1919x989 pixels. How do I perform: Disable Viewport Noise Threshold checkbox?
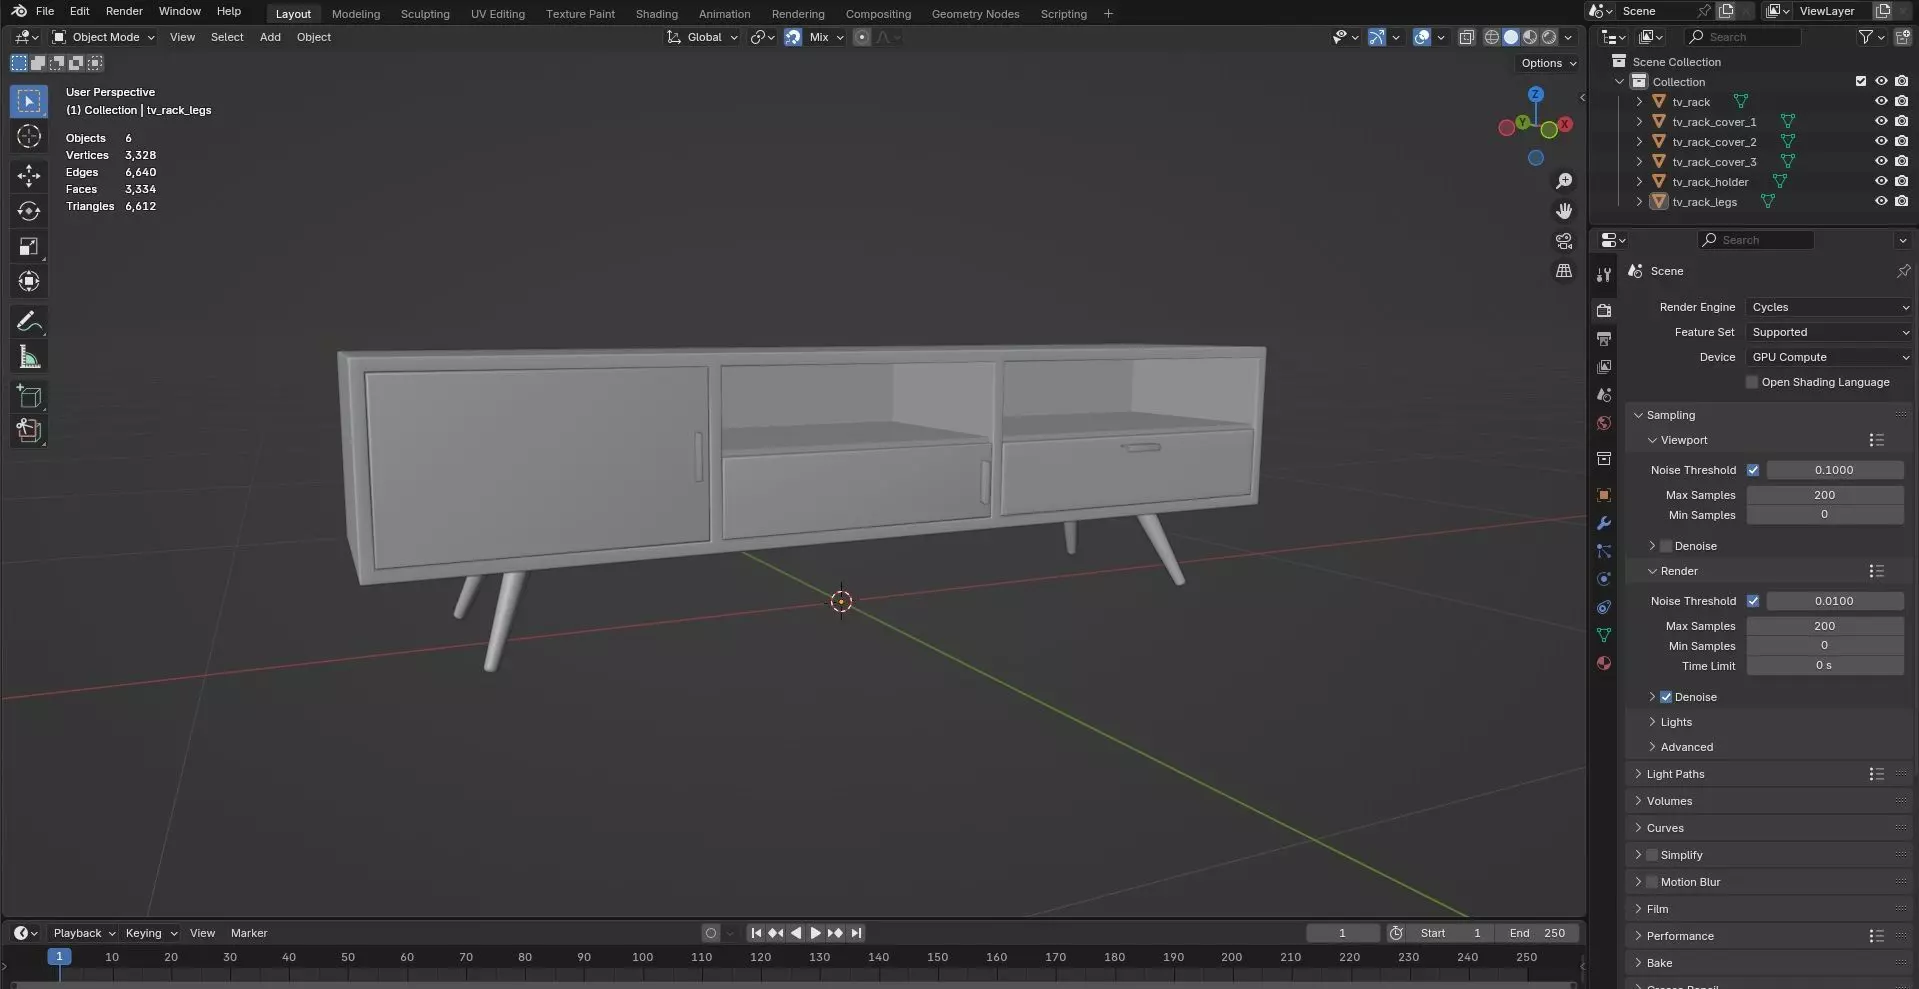(1753, 470)
